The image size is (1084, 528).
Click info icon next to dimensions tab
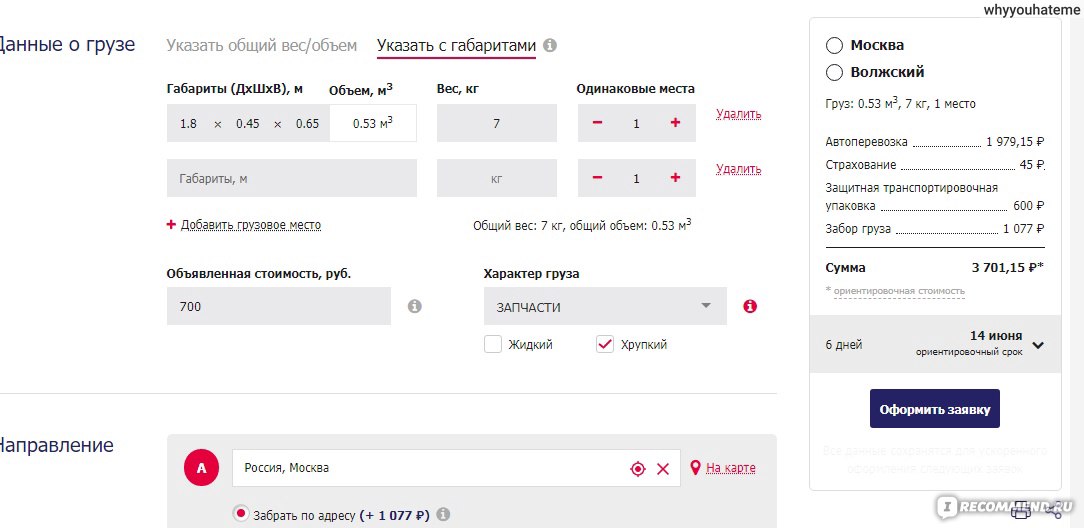pyautogui.click(x=550, y=45)
